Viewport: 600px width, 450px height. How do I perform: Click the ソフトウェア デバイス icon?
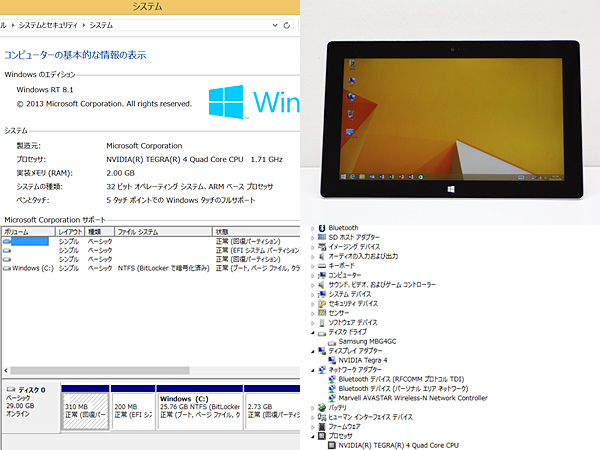pos(322,323)
